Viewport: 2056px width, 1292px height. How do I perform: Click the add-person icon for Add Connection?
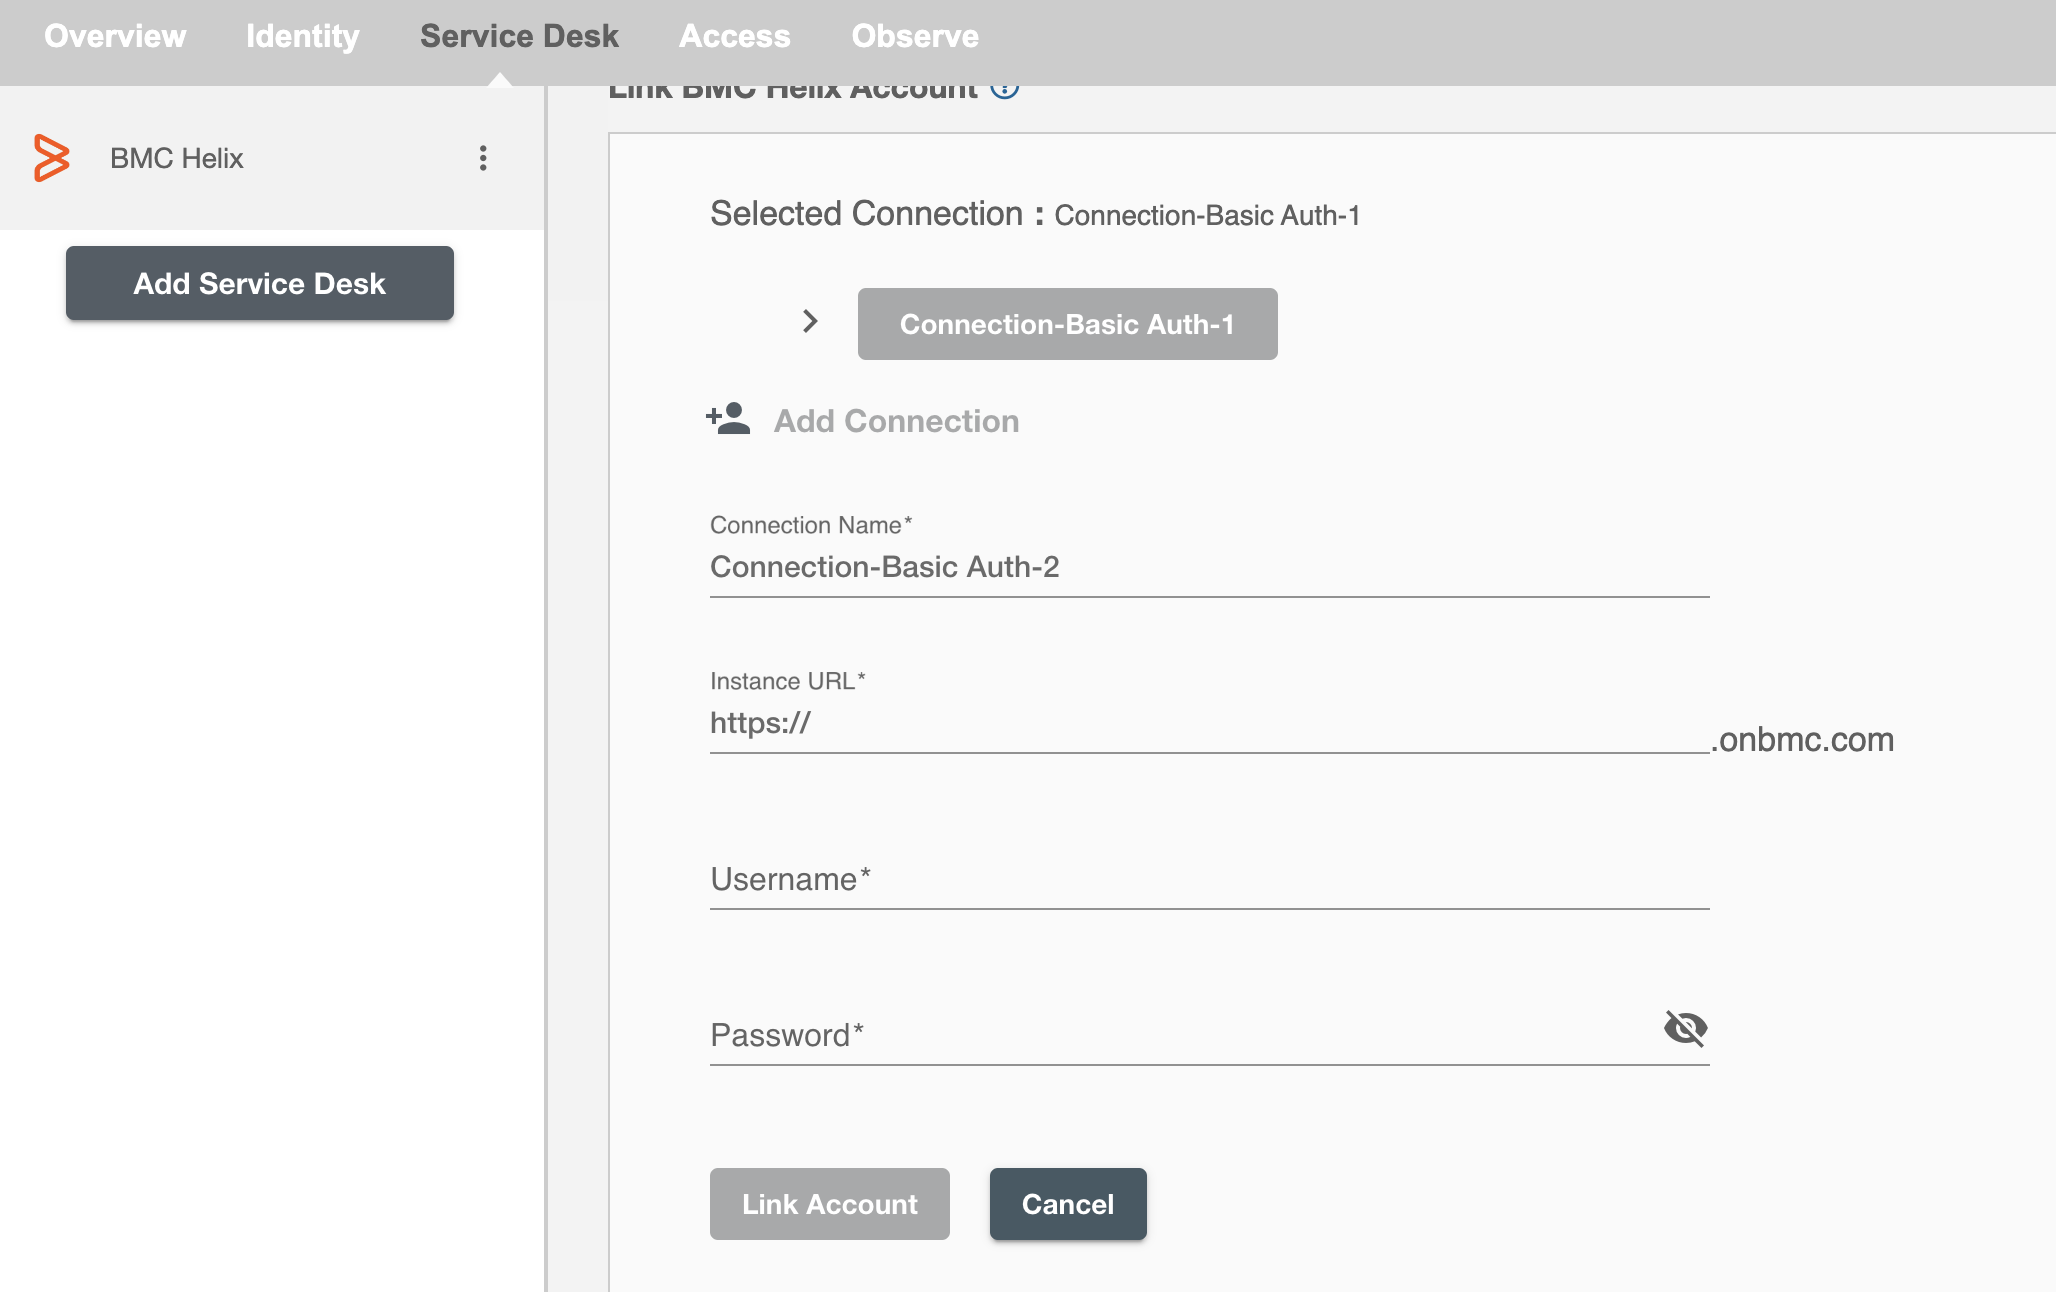(728, 419)
